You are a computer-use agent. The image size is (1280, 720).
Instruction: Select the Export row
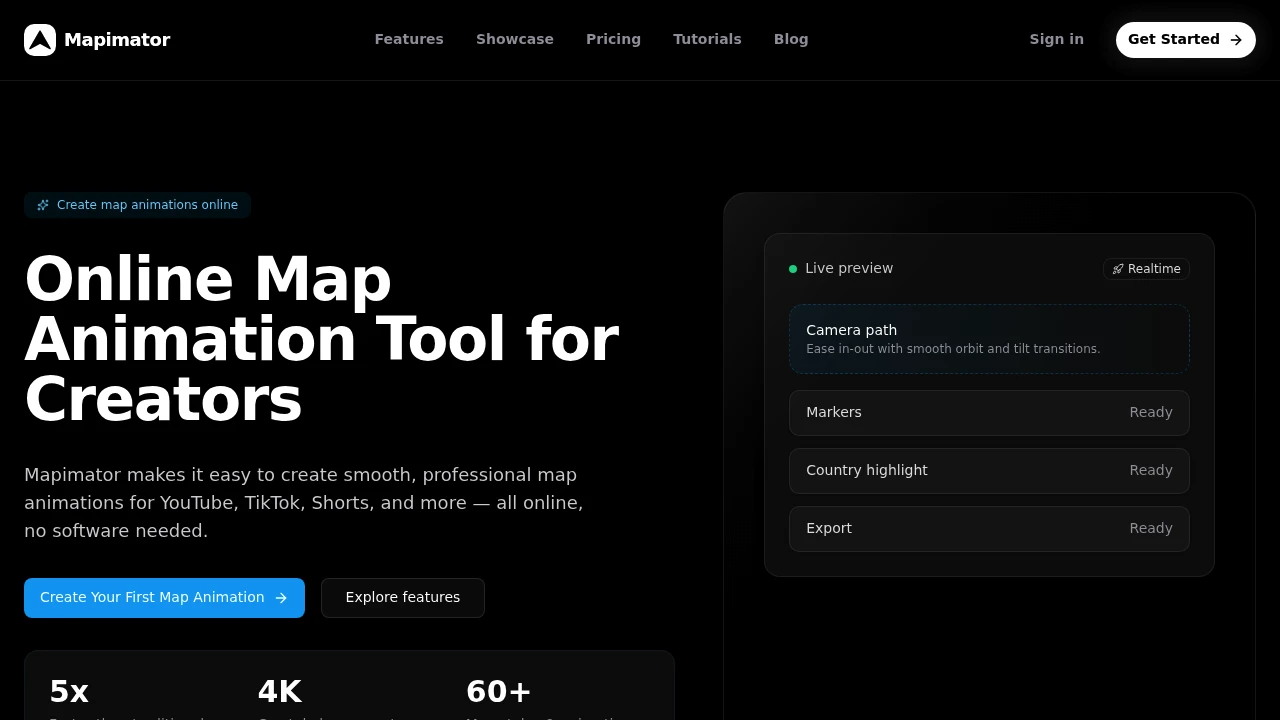point(989,529)
